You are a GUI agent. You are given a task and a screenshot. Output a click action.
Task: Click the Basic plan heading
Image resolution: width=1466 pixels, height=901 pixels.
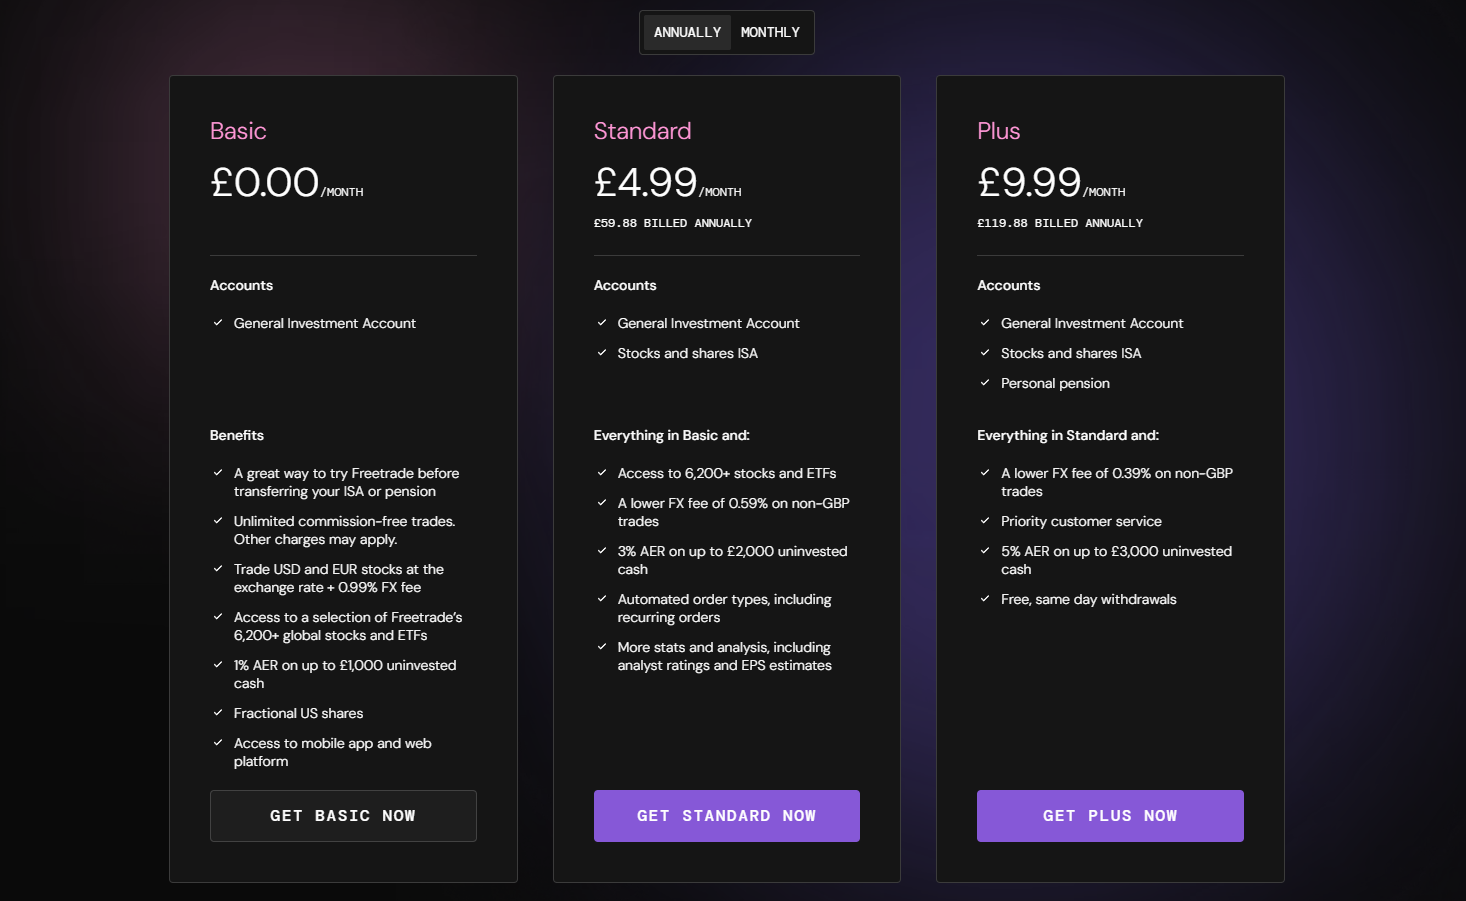238,131
